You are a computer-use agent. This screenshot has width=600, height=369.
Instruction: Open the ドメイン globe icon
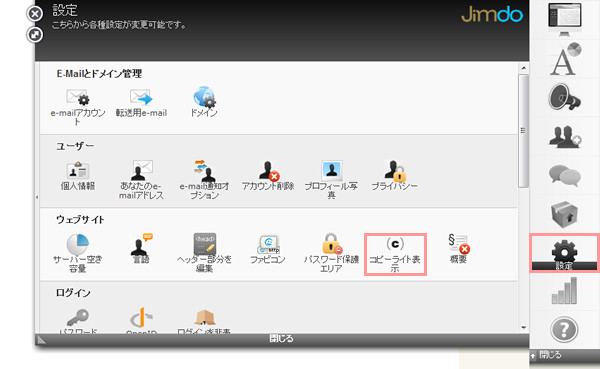click(204, 97)
